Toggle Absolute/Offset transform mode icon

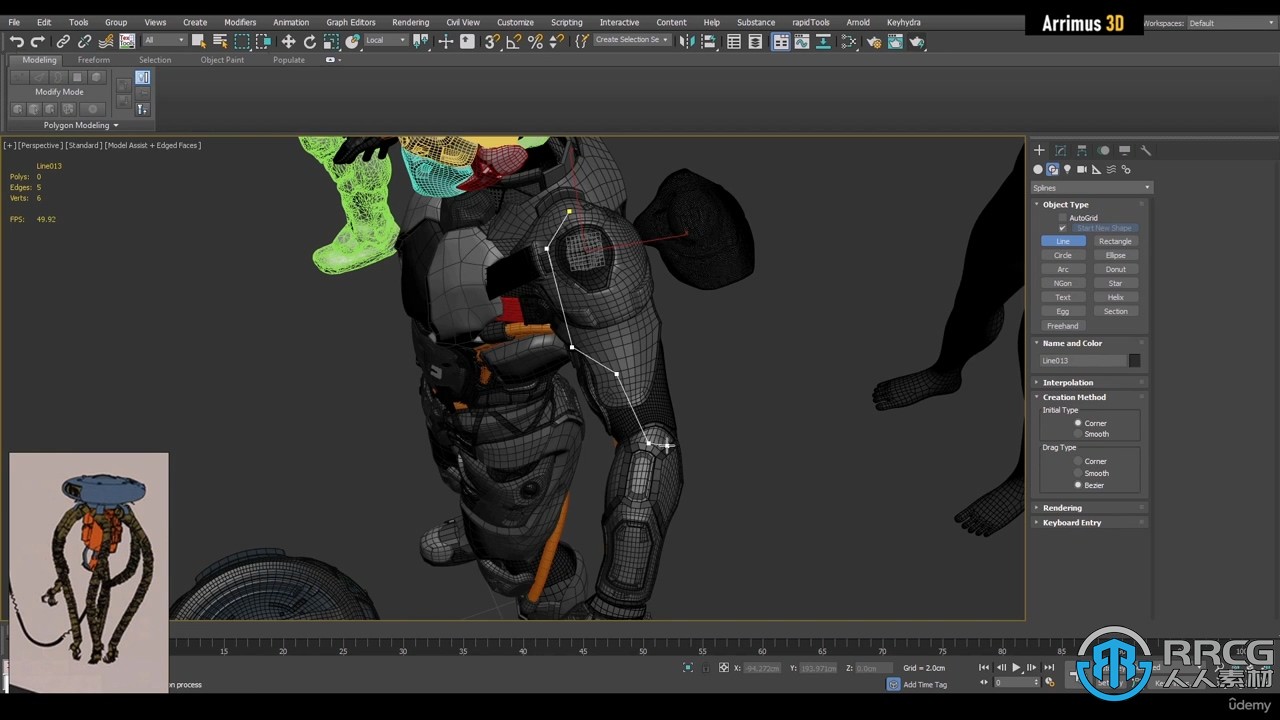coord(724,667)
